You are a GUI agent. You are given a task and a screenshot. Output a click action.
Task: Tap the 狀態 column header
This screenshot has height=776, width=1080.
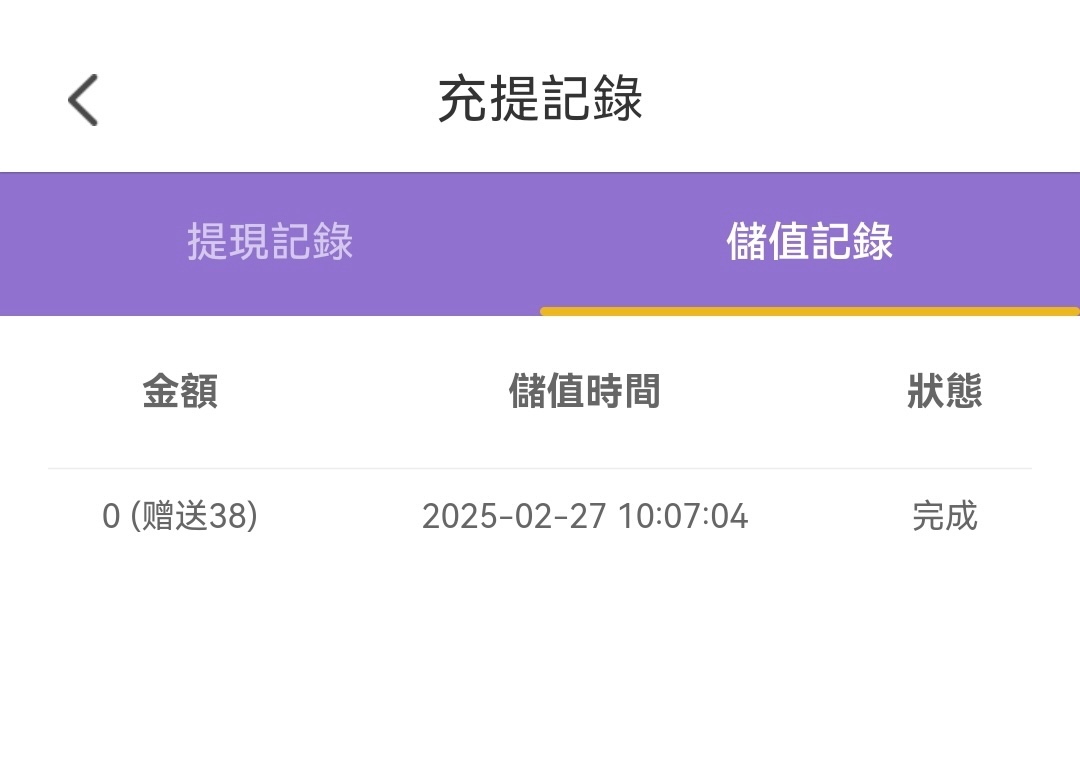[x=944, y=391]
